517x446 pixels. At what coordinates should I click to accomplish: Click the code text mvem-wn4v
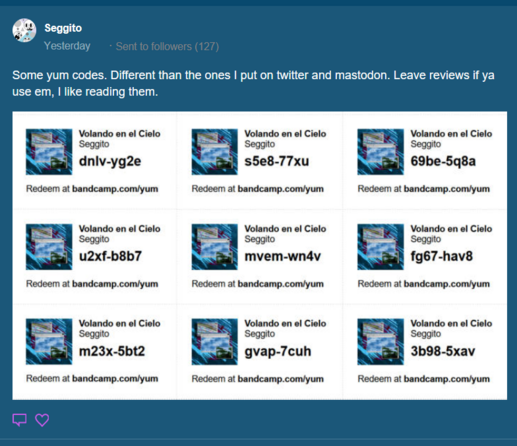click(x=283, y=256)
